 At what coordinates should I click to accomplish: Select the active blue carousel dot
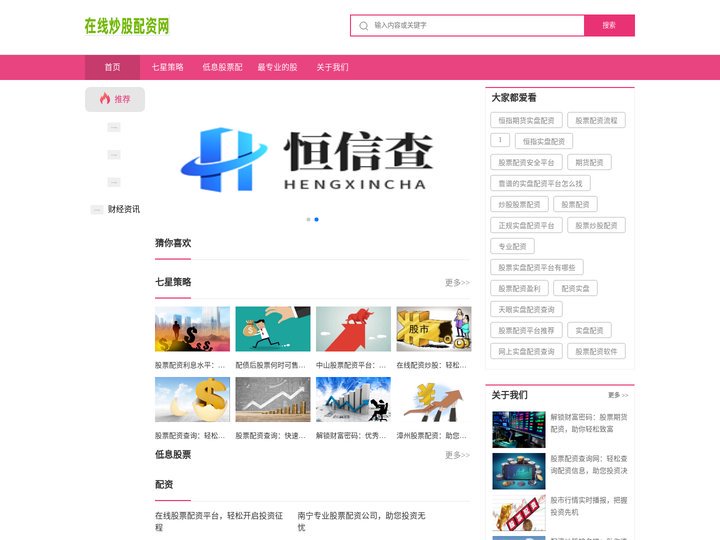pos(316,219)
